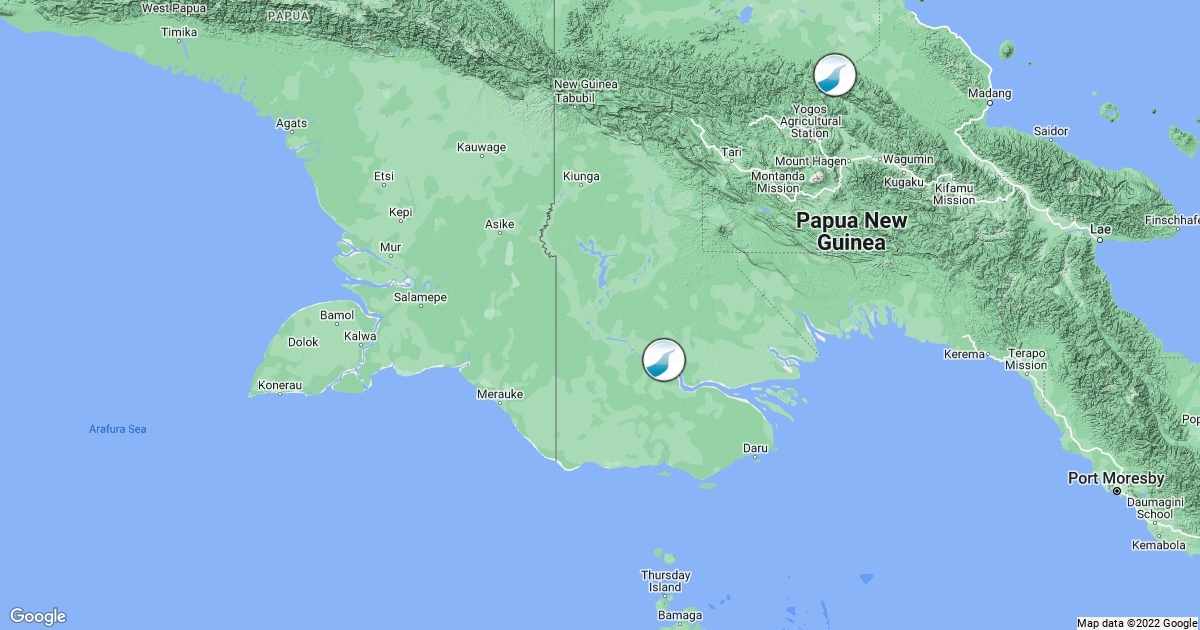Select the Agats town dot

click(292, 135)
